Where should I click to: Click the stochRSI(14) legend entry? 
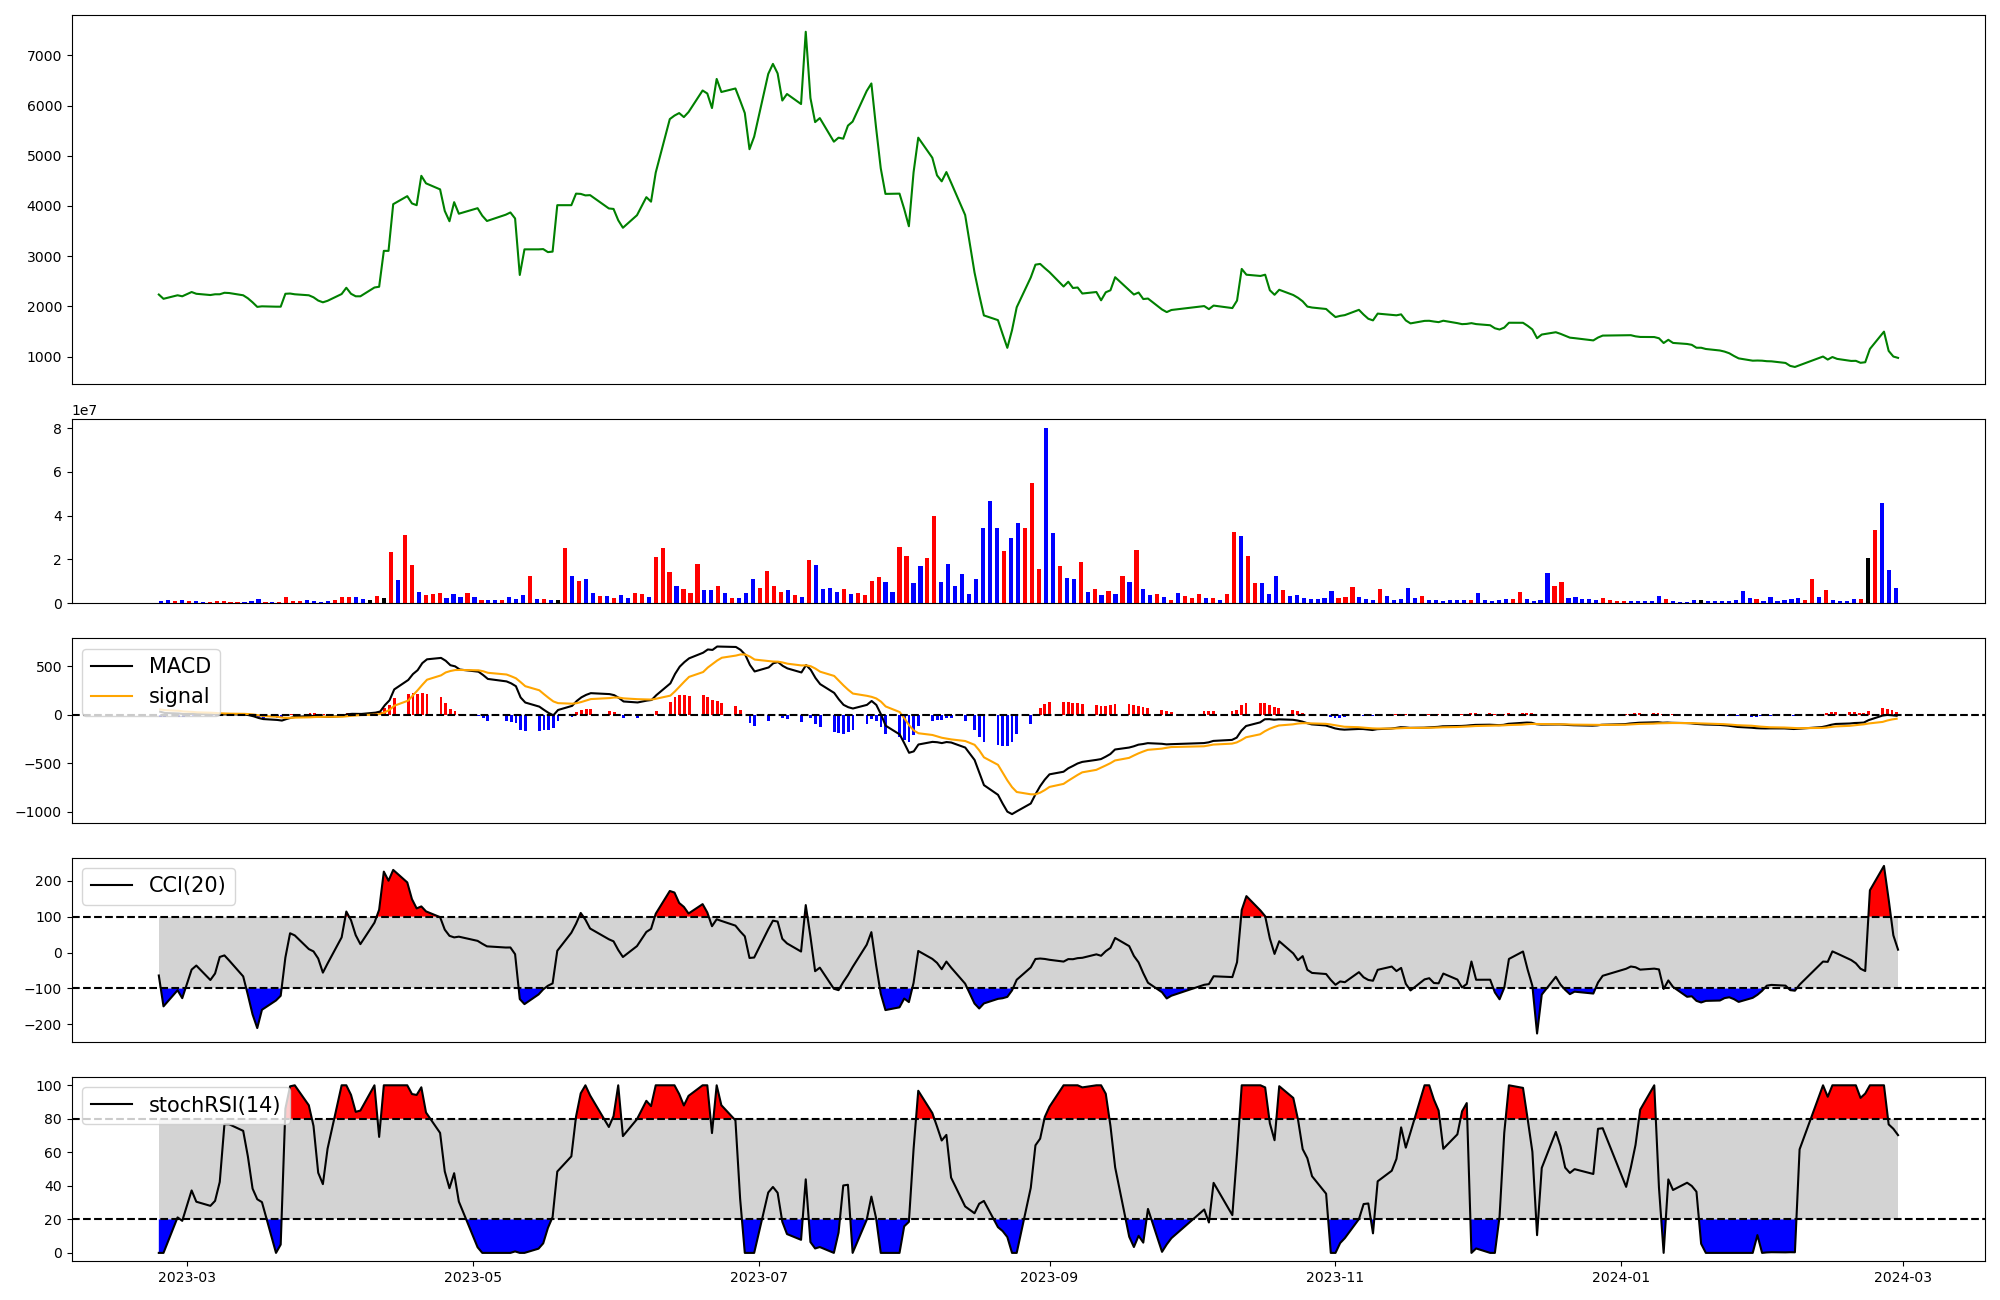[x=213, y=1104]
